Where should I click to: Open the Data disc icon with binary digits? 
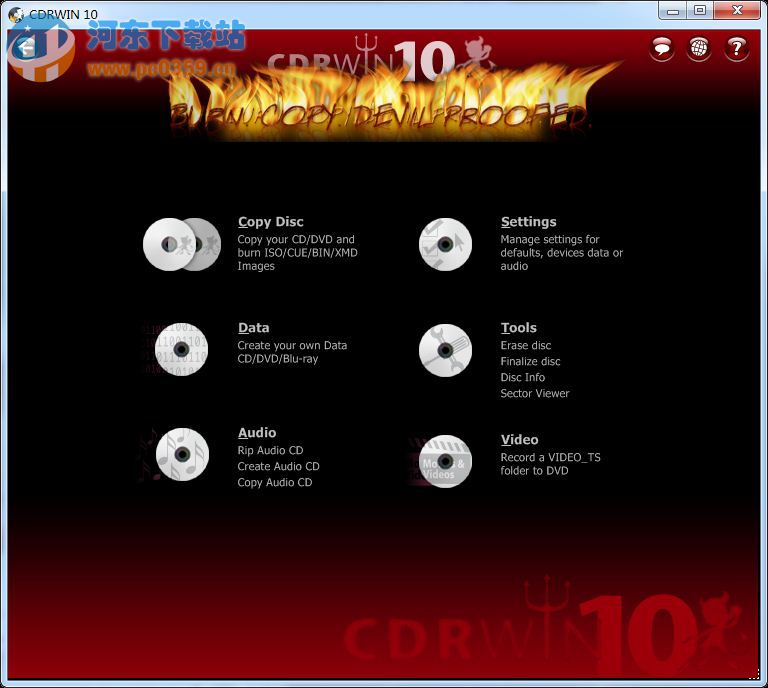tap(181, 350)
